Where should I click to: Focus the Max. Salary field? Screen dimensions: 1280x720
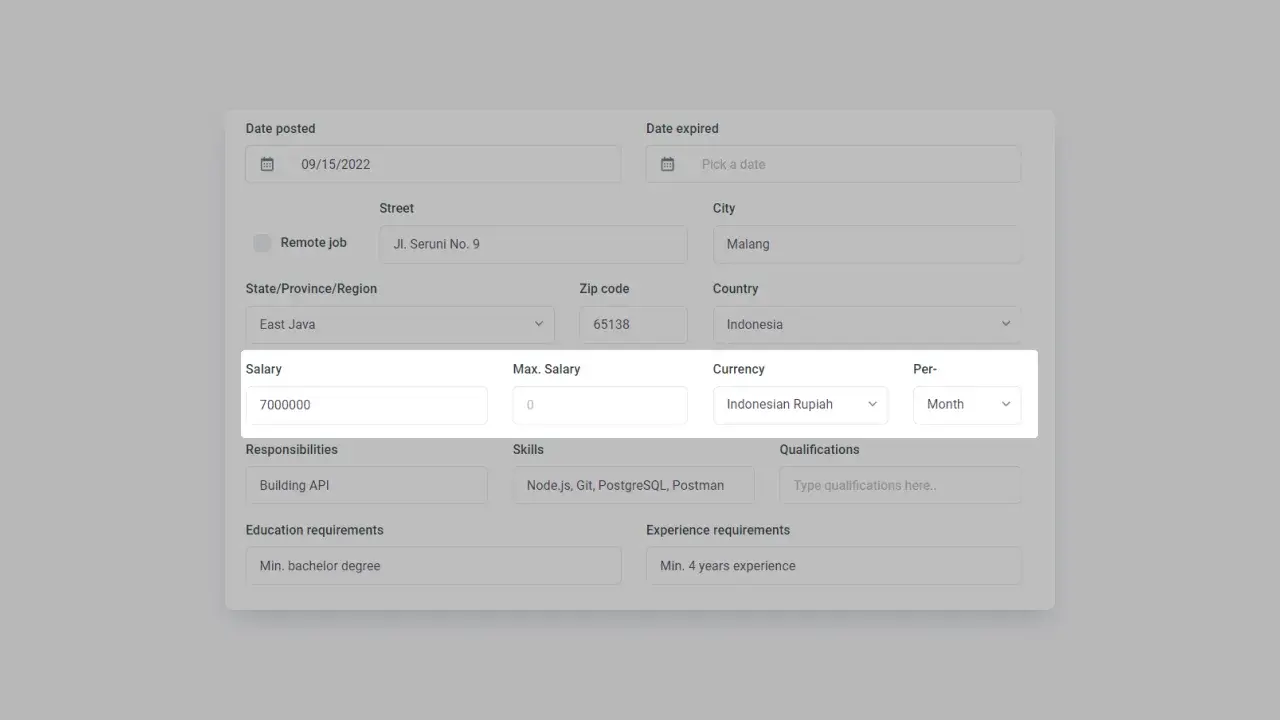600,405
